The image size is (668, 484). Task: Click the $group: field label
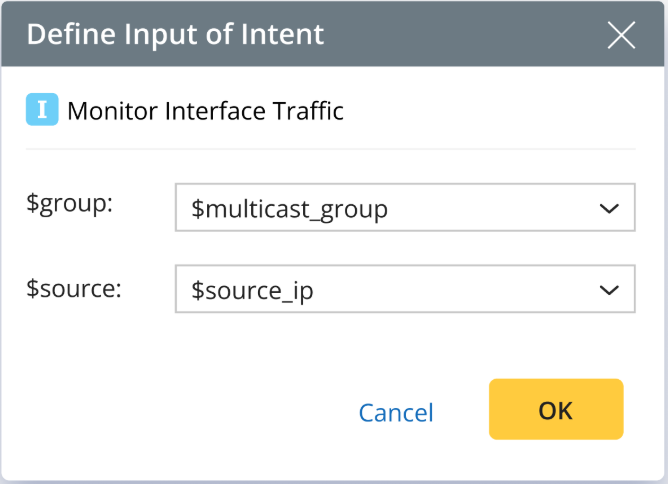pyautogui.click(x=70, y=203)
